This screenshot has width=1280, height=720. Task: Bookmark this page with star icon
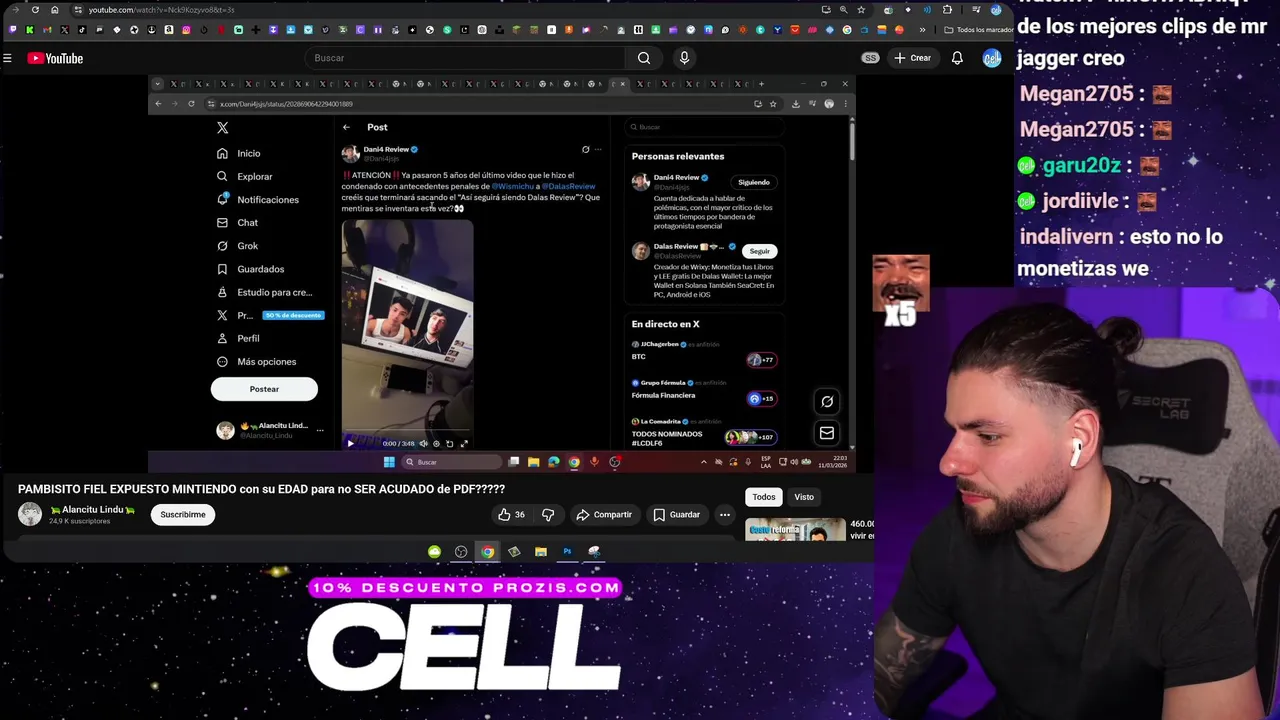(x=861, y=10)
